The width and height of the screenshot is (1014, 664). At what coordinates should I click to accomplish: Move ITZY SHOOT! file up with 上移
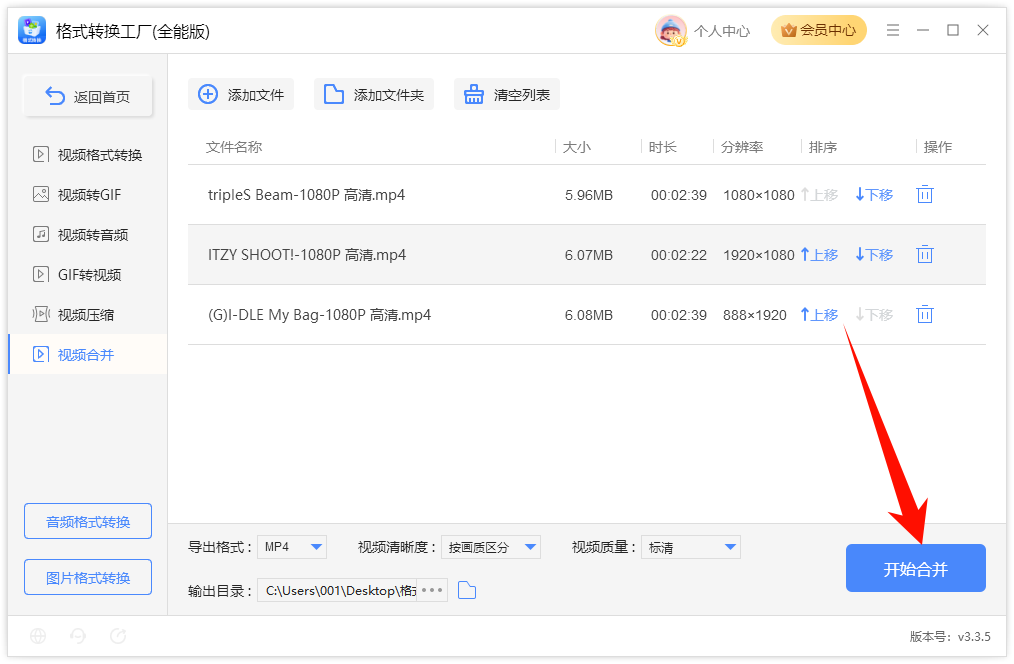coord(819,255)
